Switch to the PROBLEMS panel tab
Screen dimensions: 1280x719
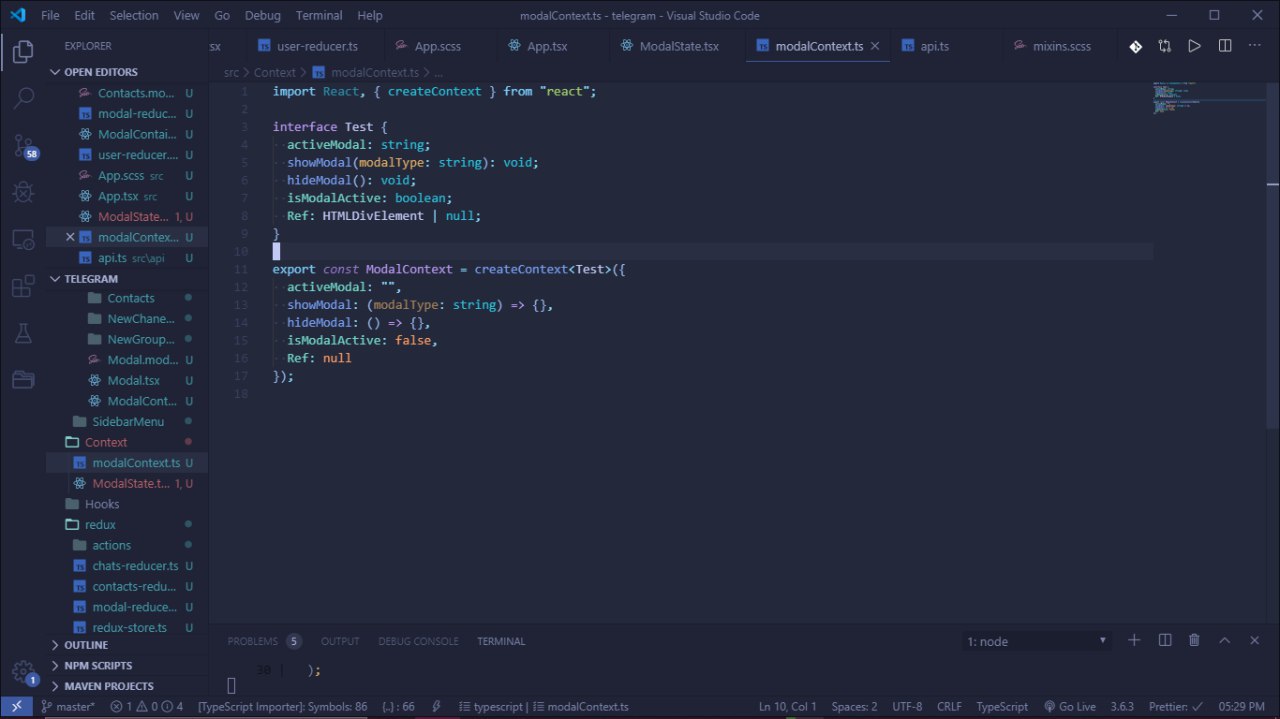[252, 641]
